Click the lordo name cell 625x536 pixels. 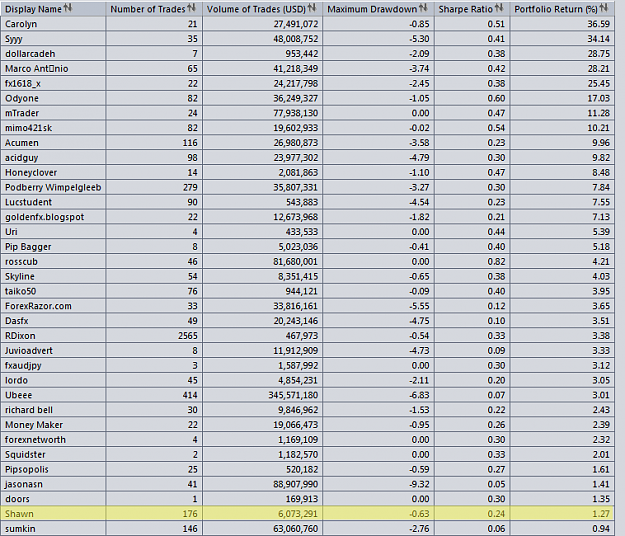54,380
